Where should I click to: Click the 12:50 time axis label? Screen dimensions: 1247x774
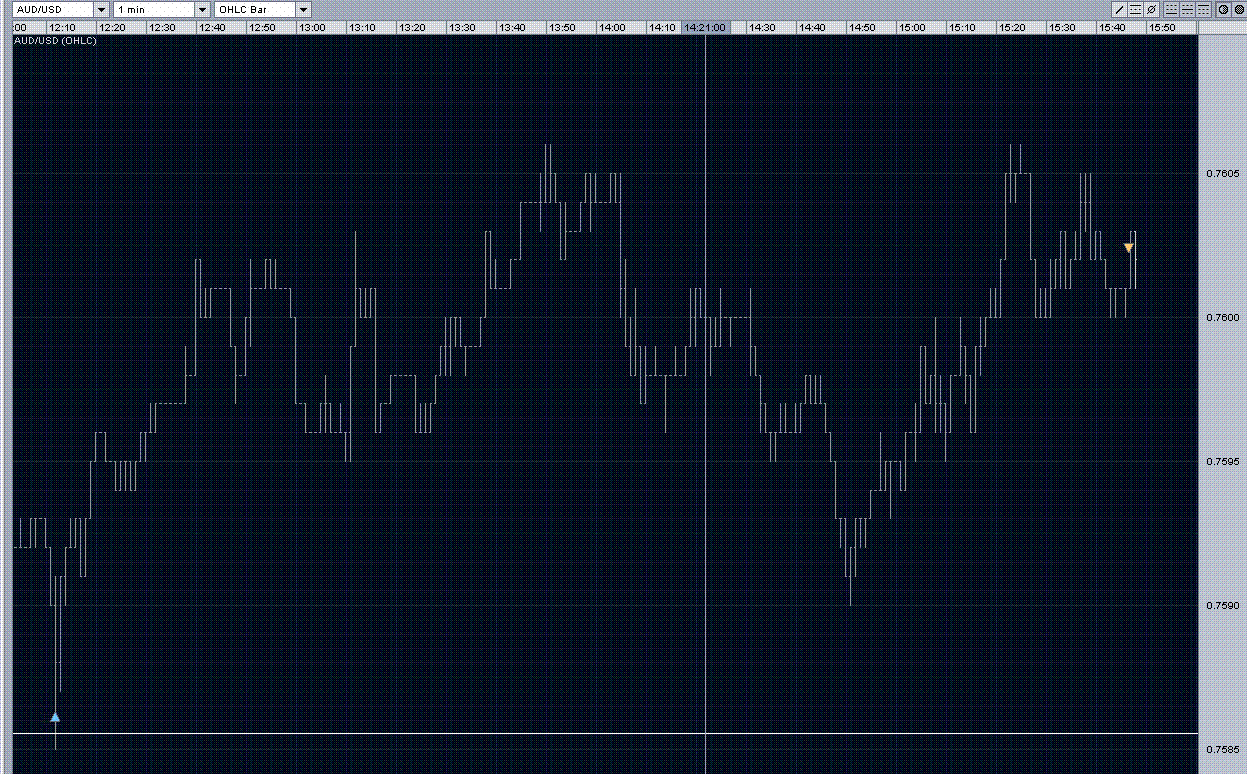tap(262, 28)
